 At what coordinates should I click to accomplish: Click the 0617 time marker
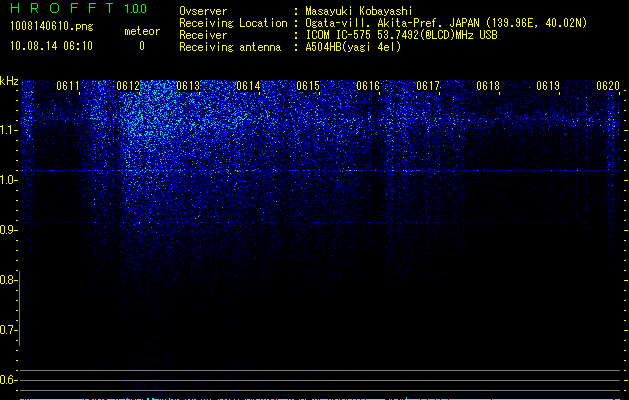428,86
